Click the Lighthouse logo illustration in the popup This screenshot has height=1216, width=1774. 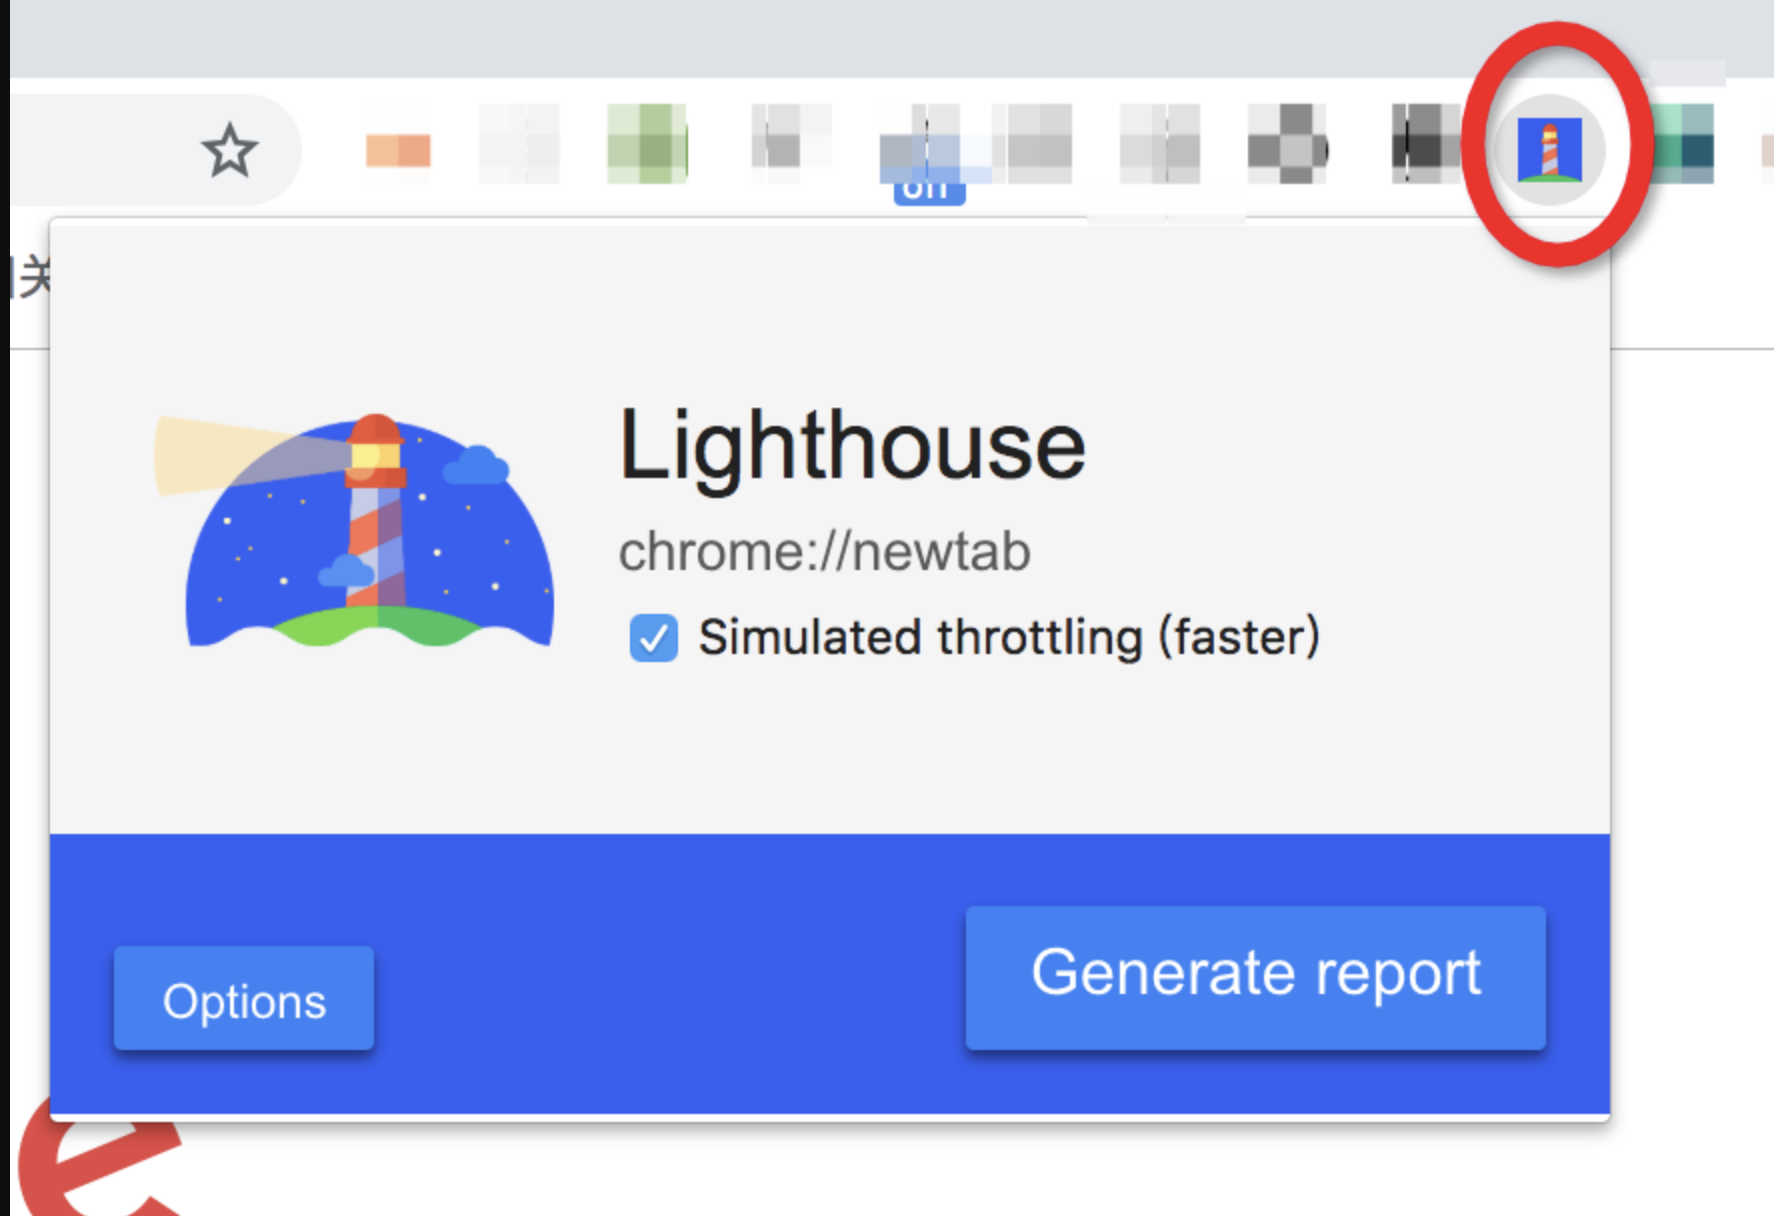click(354, 531)
